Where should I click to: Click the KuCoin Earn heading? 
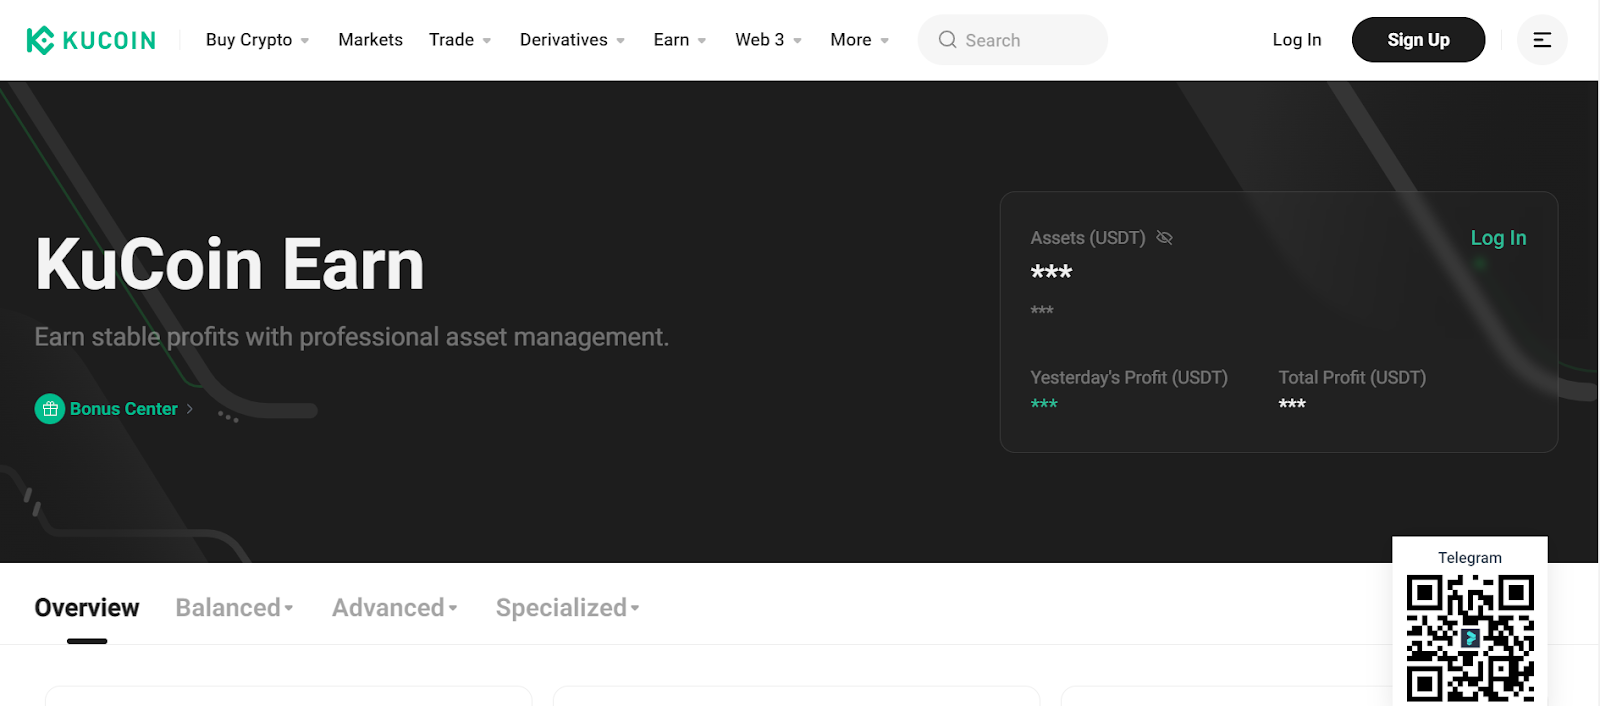tap(230, 265)
